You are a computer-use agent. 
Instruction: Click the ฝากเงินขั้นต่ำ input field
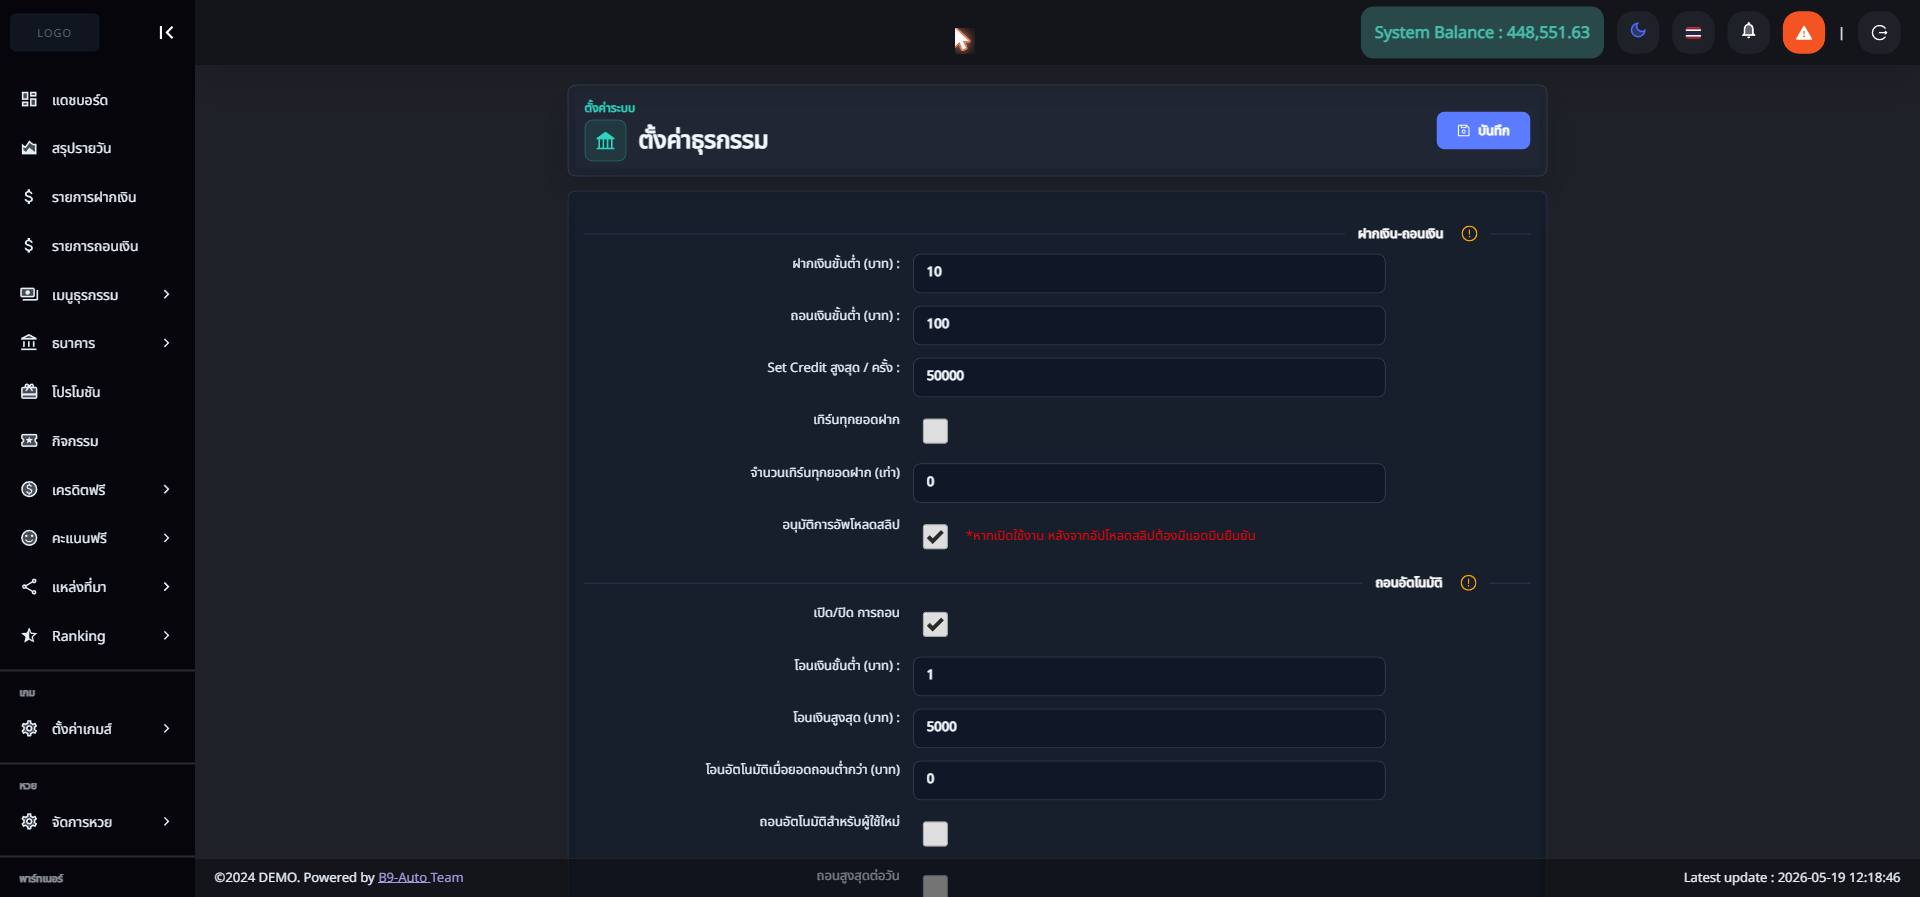(x=1149, y=273)
